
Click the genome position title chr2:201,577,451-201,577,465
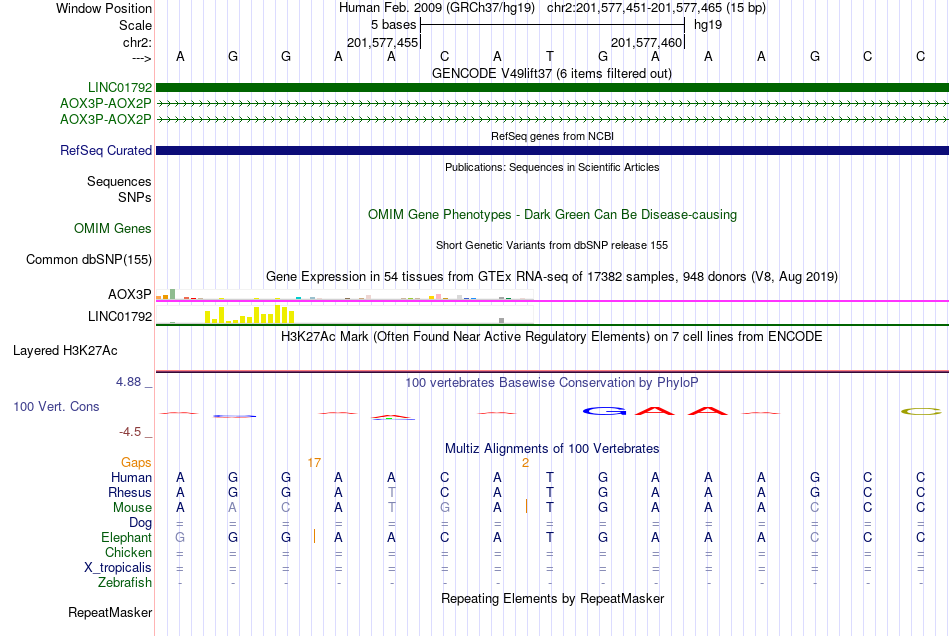(656, 8)
